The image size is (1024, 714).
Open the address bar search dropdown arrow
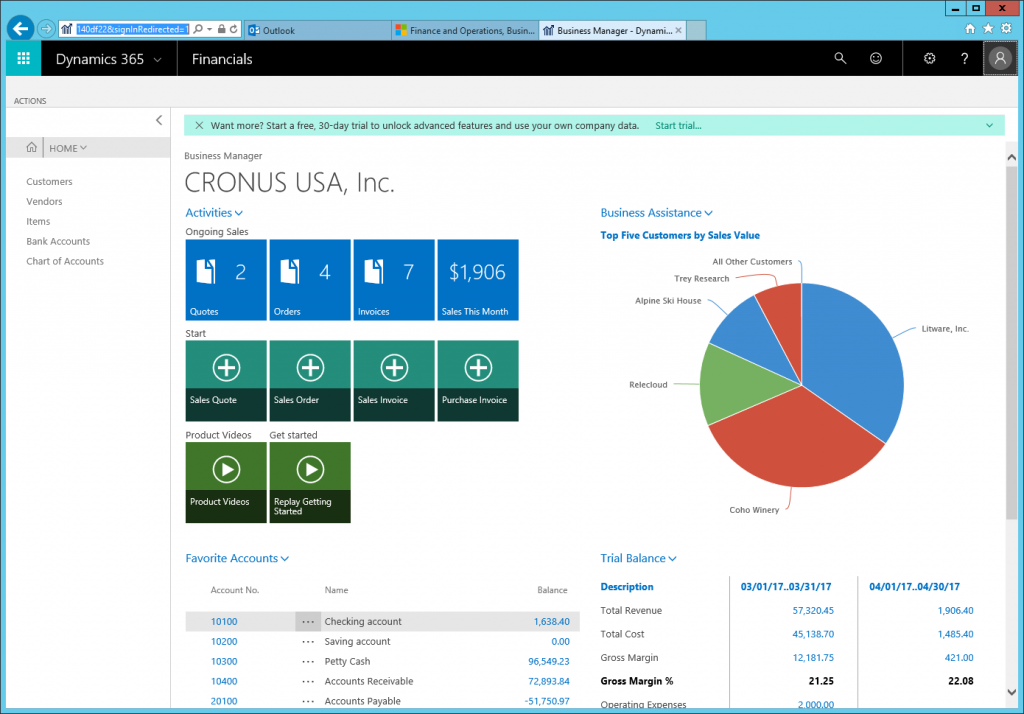(210, 29)
